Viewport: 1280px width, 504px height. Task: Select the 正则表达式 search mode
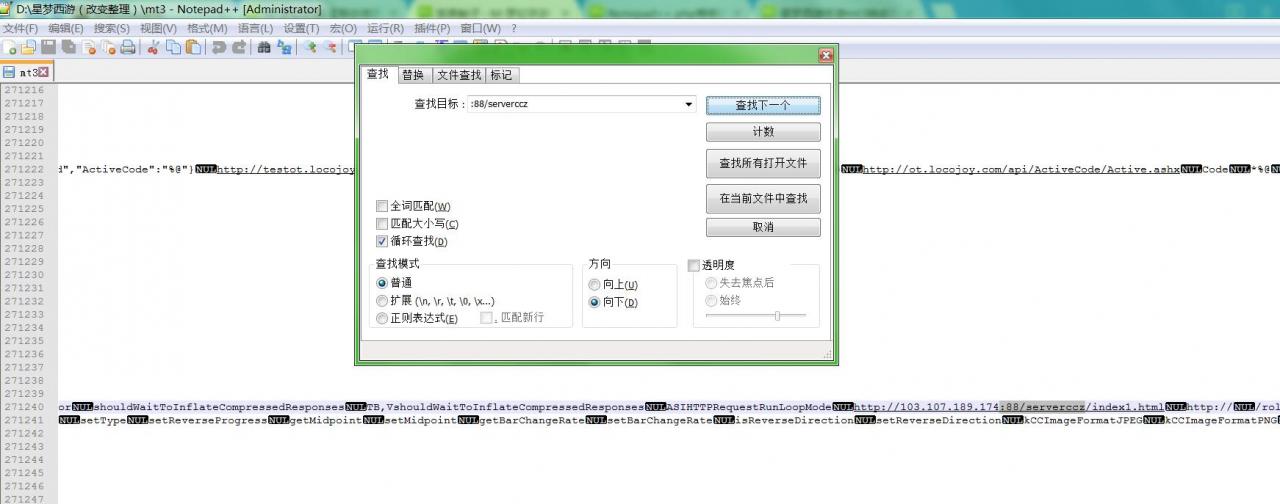pyautogui.click(x=382, y=318)
